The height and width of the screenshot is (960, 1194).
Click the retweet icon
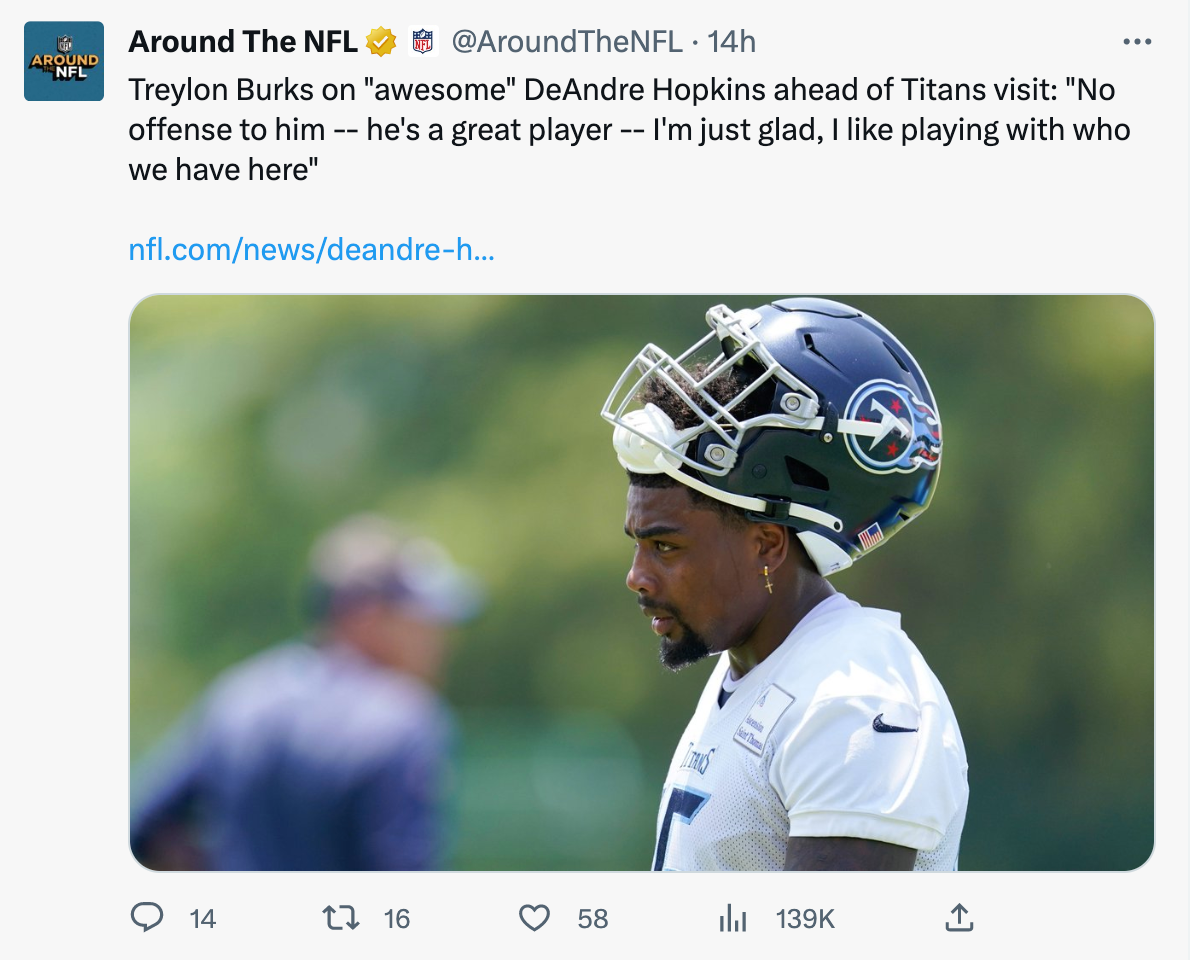pyautogui.click(x=340, y=918)
